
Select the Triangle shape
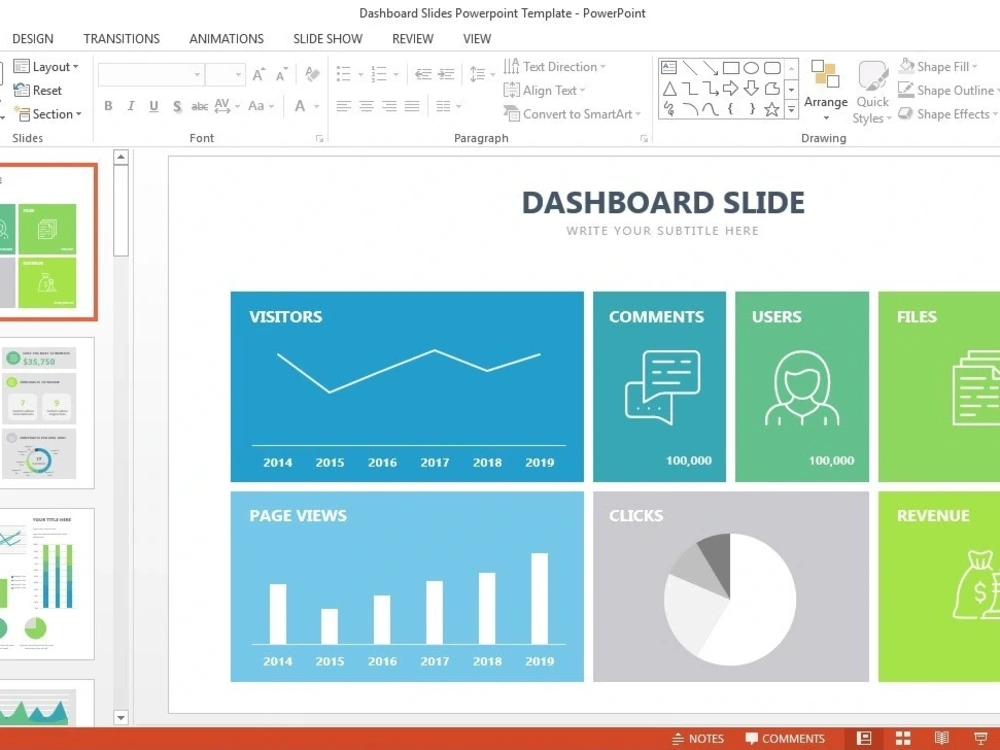tap(669, 89)
